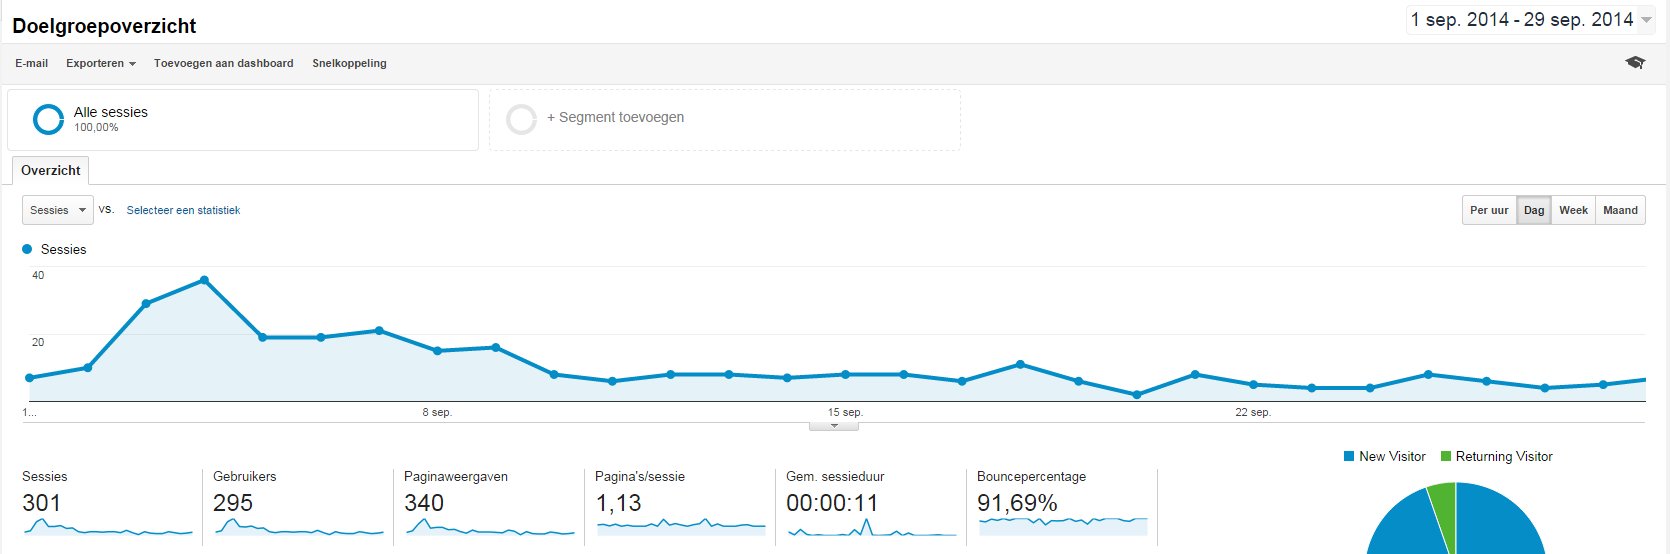Click the lowest data point on chart
This screenshot has height=554, width=1670.
(x=1137, y=395)
